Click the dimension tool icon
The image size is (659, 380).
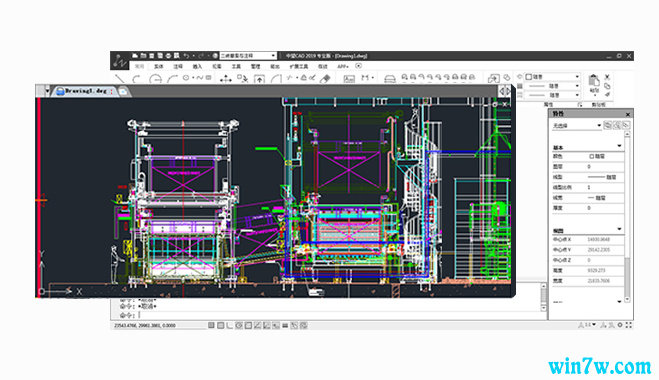click(x=365, y=78)
